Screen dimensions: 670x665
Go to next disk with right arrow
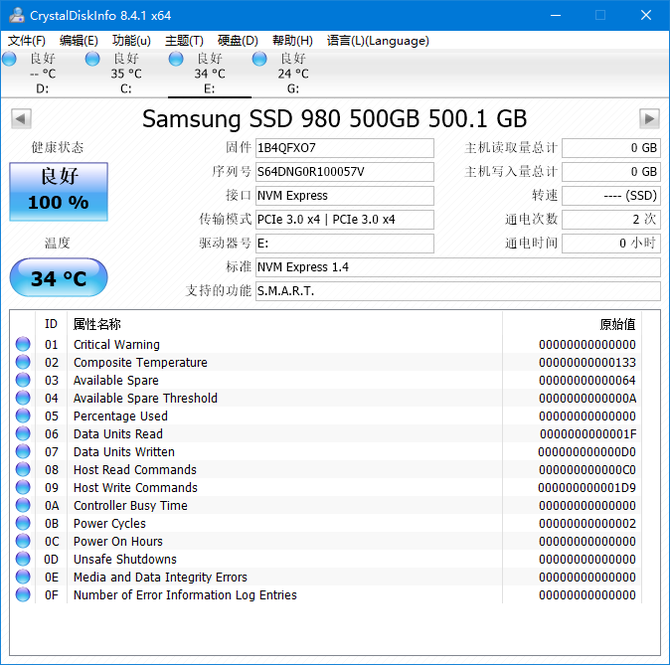coord(649,119)
